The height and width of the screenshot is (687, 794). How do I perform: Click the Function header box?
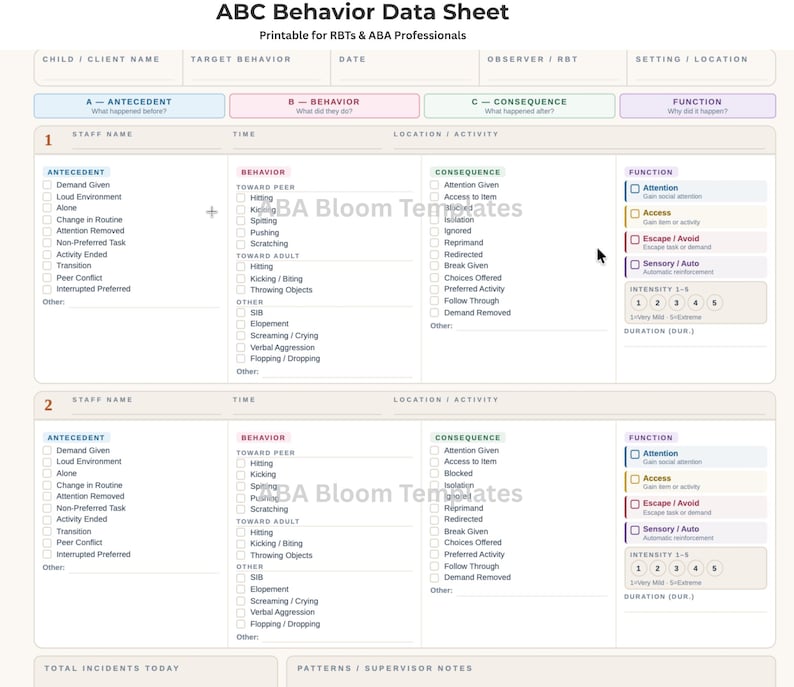[698, 106]
